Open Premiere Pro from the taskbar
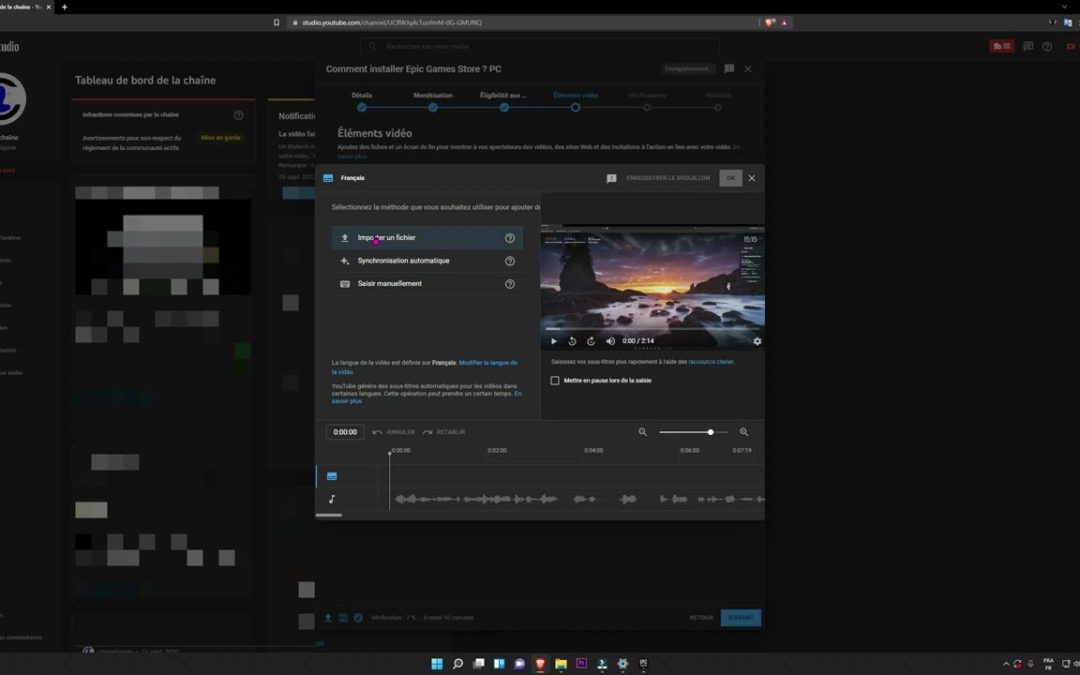Viewport: 1080px width, 675px height. [x=581, y=664]
